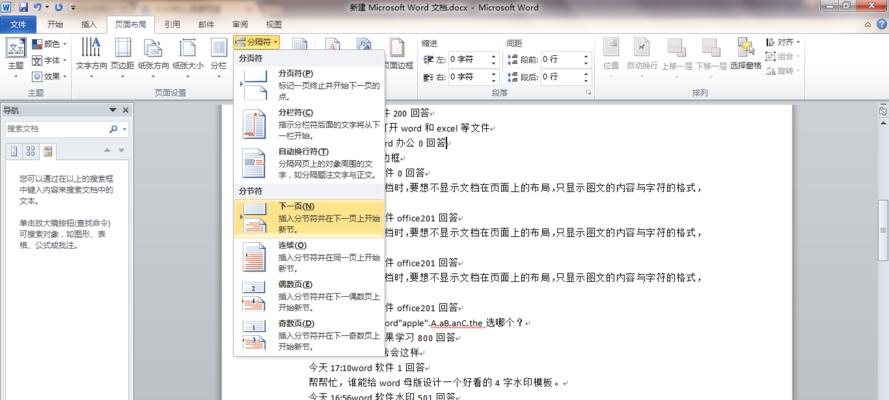This screenshot has width=889, height=400.
Task: Click the Save icon in quick access toolbar
Action: 23,7
